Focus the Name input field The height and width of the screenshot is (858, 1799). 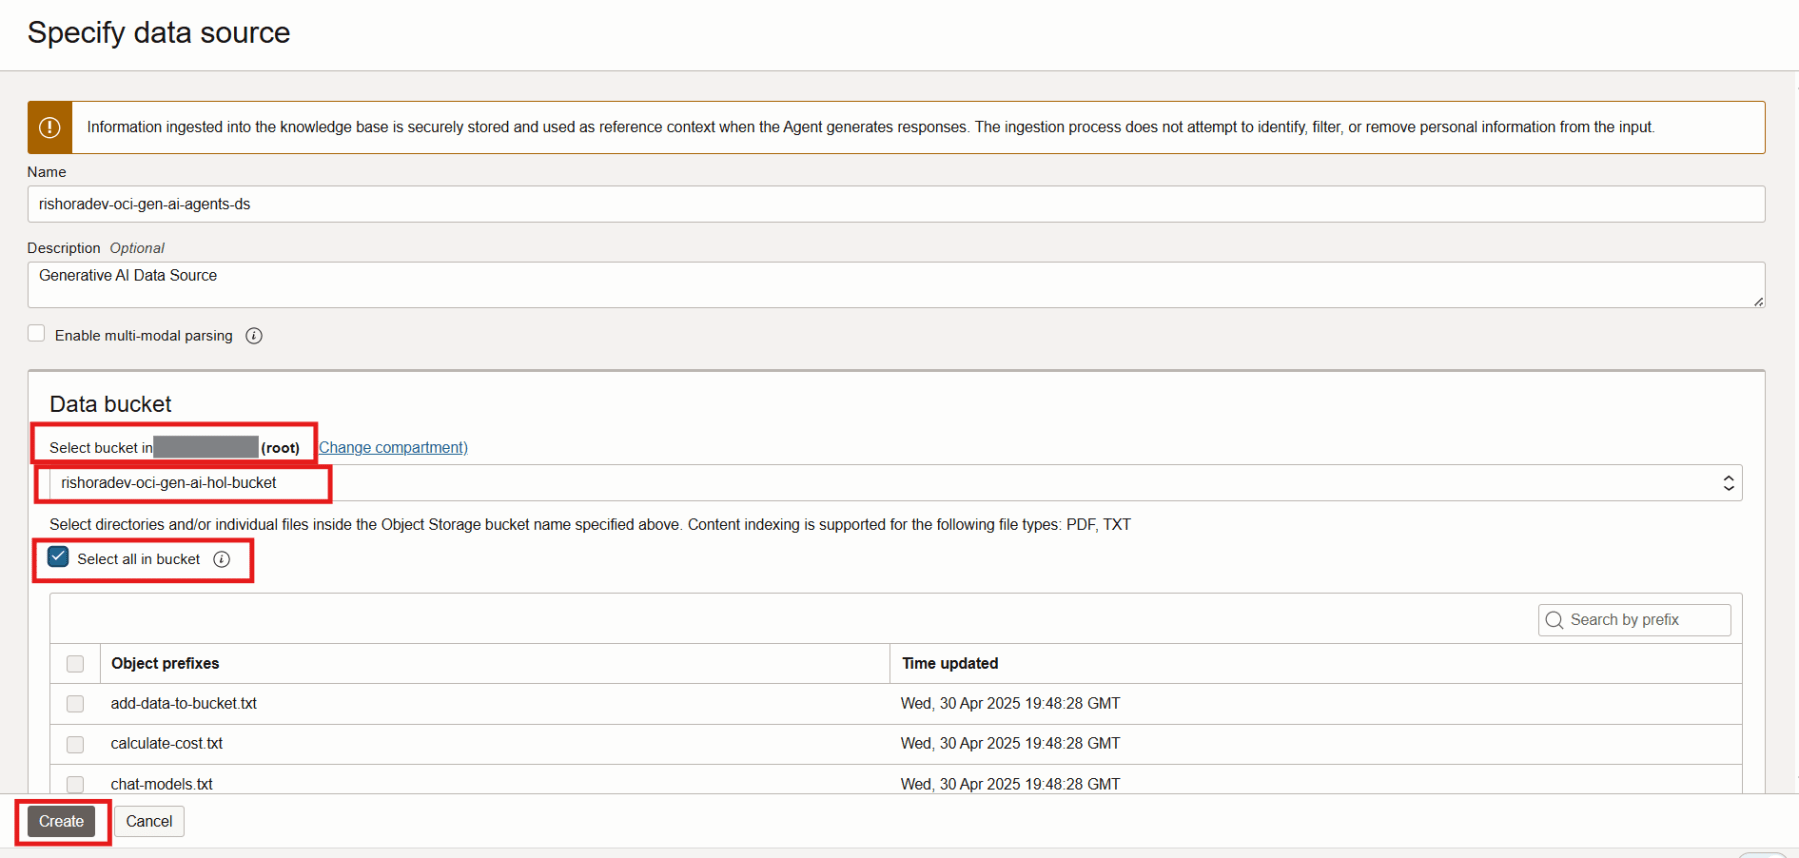pyautogui.click(x=895, y=205)
